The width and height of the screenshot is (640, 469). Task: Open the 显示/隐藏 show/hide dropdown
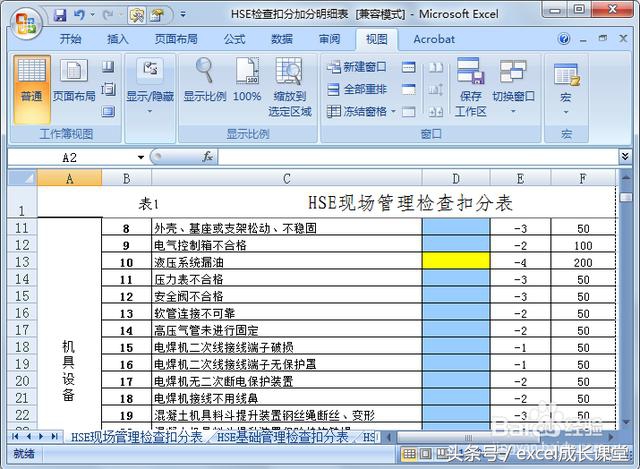point(150,86)
